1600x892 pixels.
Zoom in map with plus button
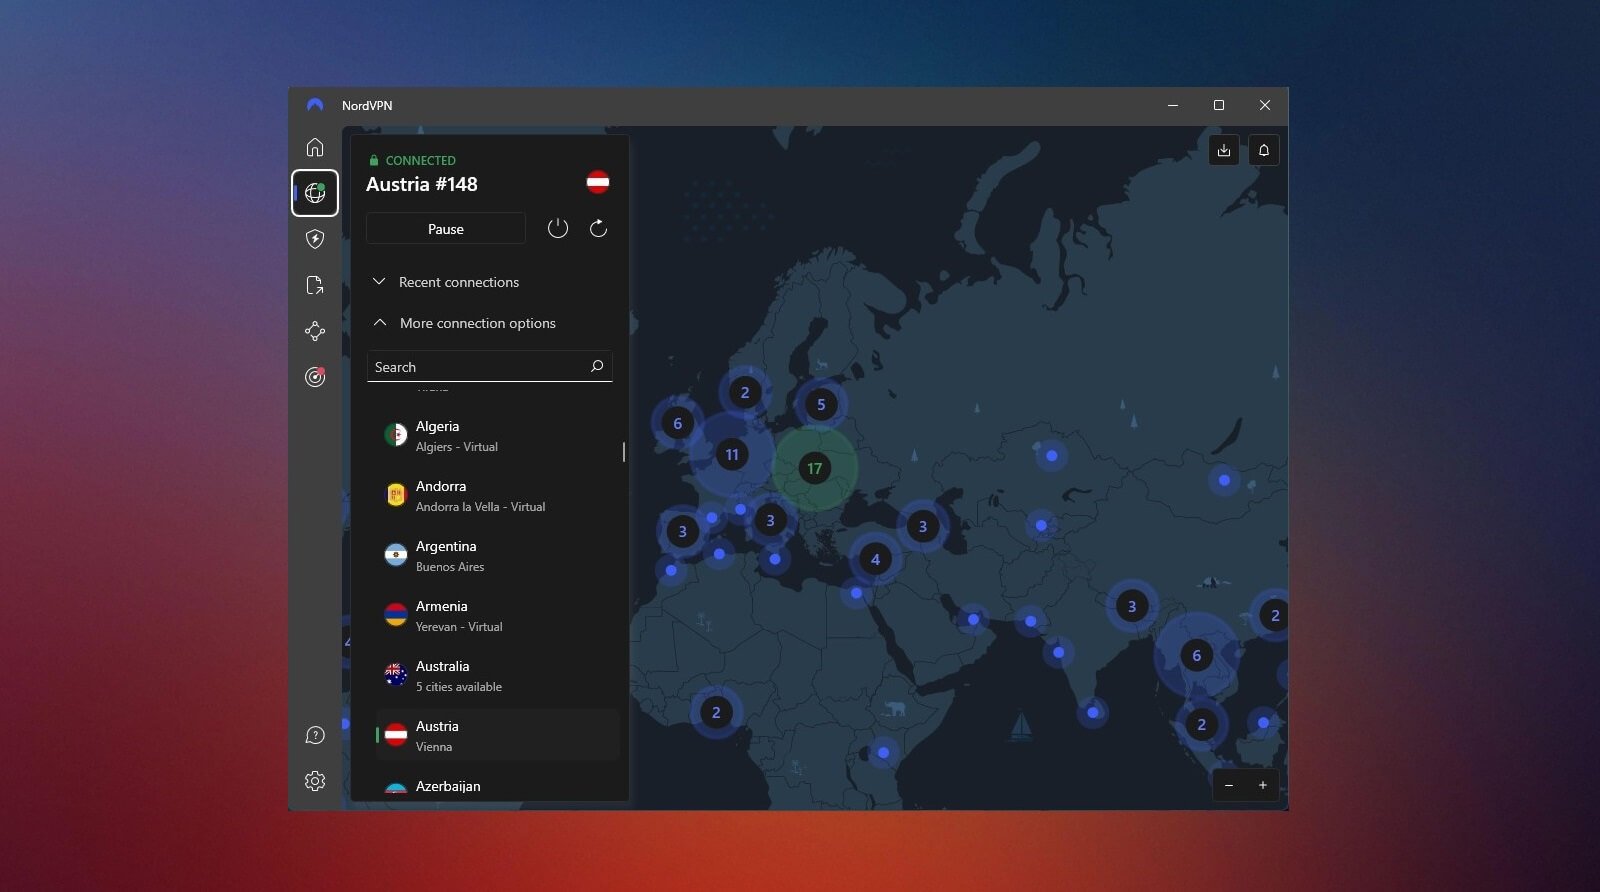pyautogui.click(x=1263, y=785)
